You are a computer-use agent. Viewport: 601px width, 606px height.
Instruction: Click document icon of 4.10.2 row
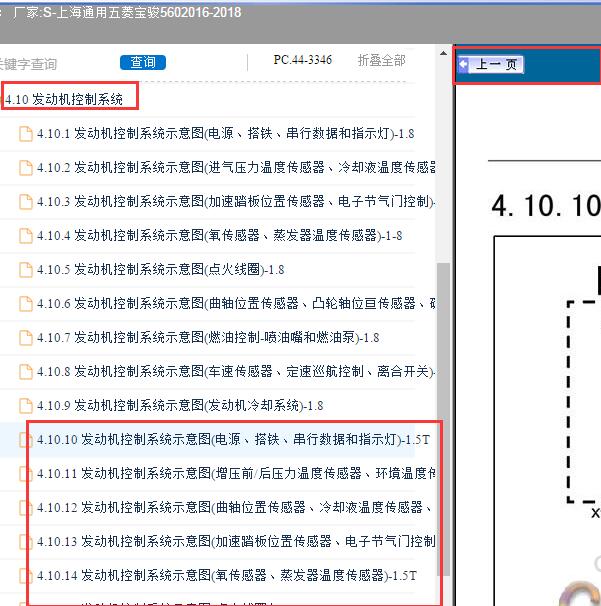26,168
